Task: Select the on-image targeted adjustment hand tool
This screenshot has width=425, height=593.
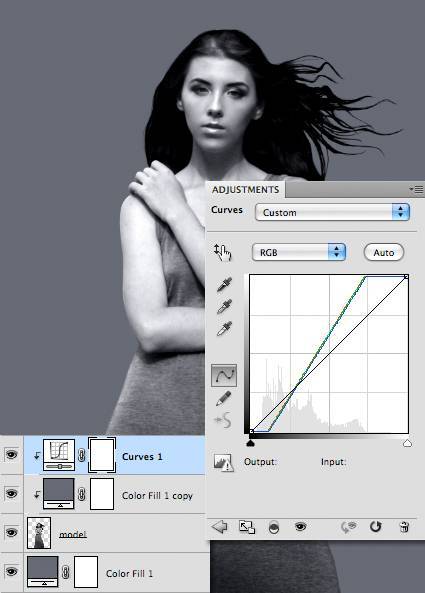Action: click(223, 252)
